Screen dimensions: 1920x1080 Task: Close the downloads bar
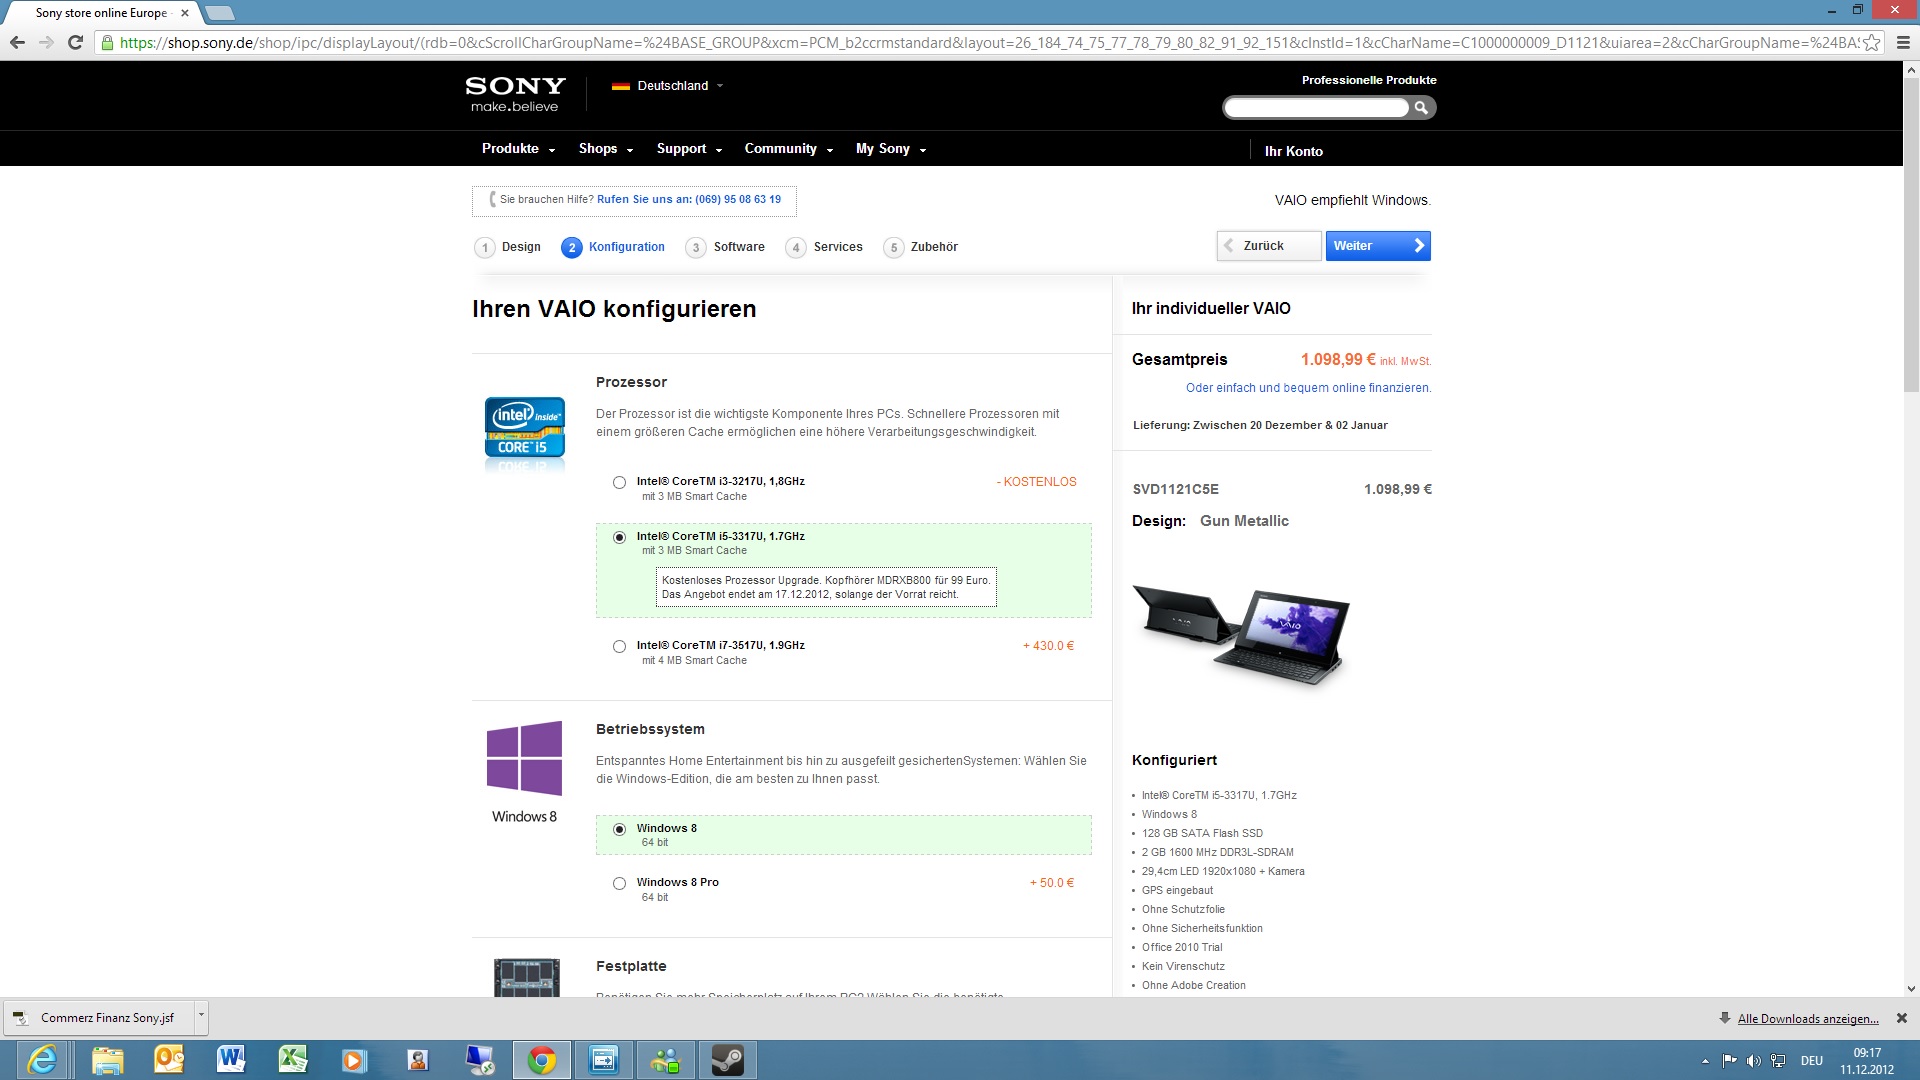click(x=1902, y=1018)
